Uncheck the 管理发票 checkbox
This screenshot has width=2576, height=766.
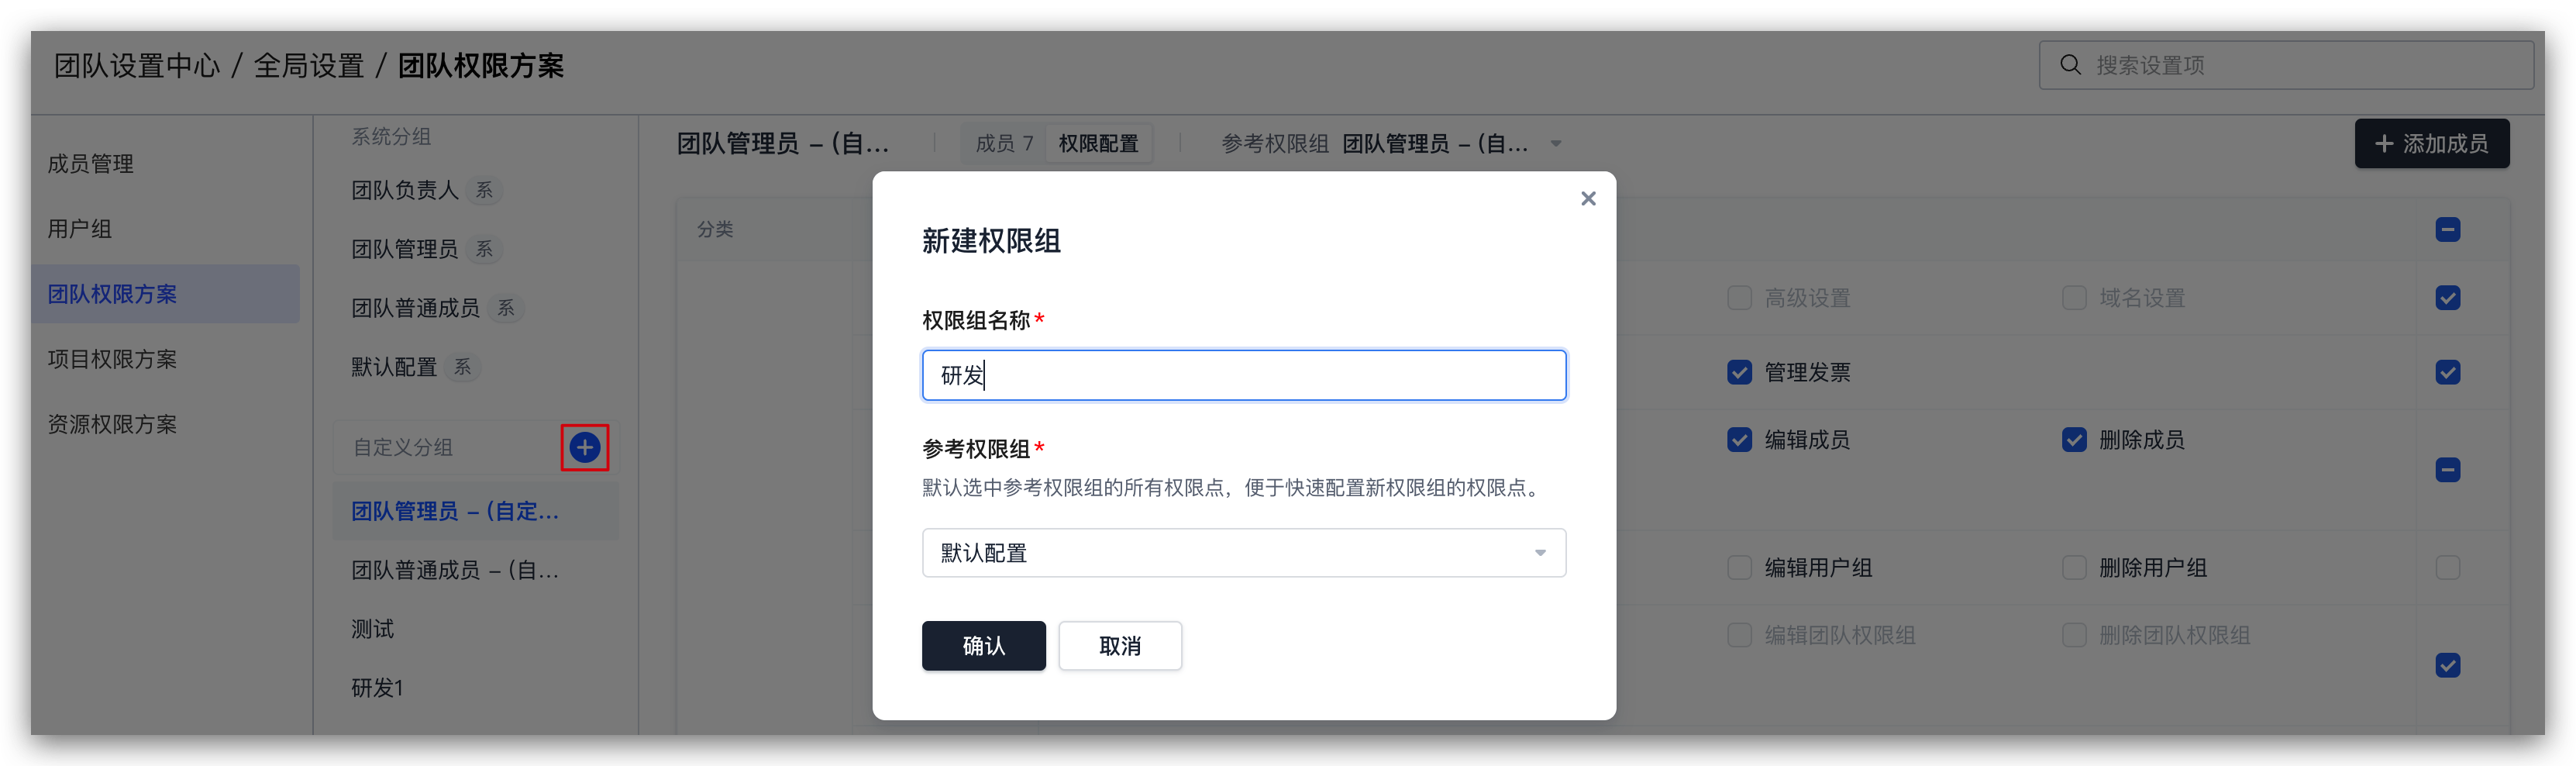tap(1739, 372)
